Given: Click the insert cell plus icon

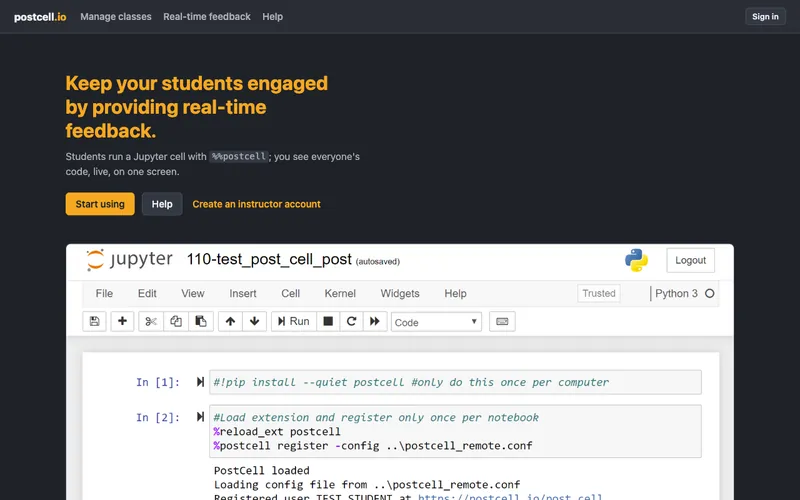Looking at the screenshot, I should click(x=122, y=321).
